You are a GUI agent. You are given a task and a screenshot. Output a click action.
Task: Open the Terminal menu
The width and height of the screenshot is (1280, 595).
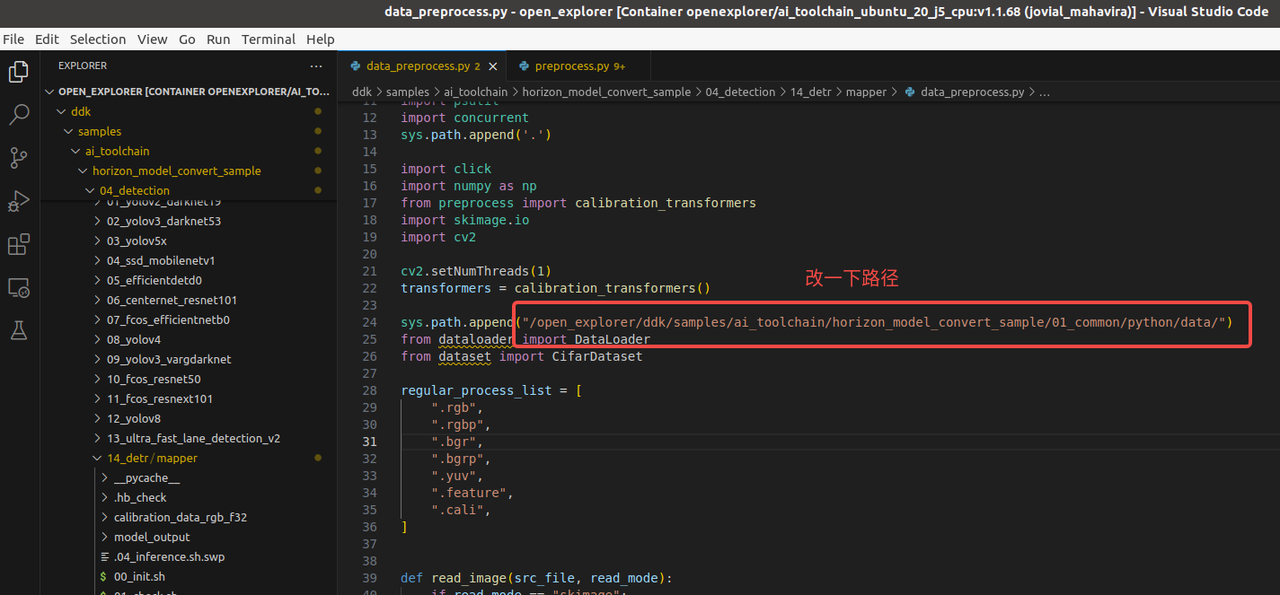tap(268, 39)
